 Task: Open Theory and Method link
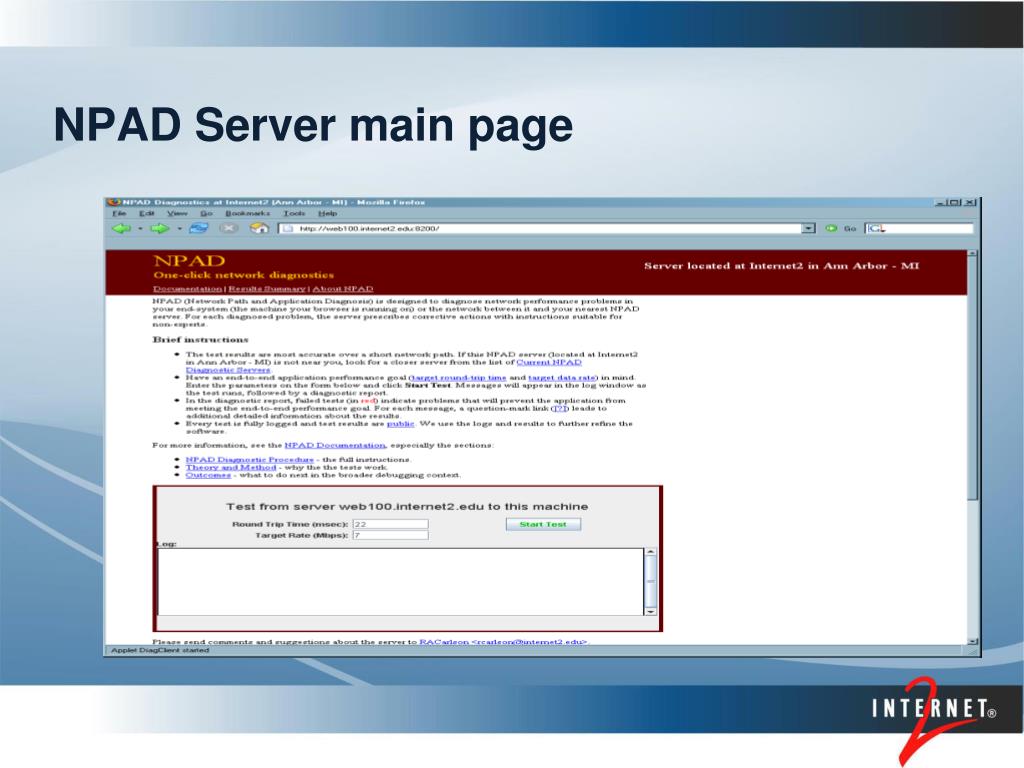pos(231,468)
